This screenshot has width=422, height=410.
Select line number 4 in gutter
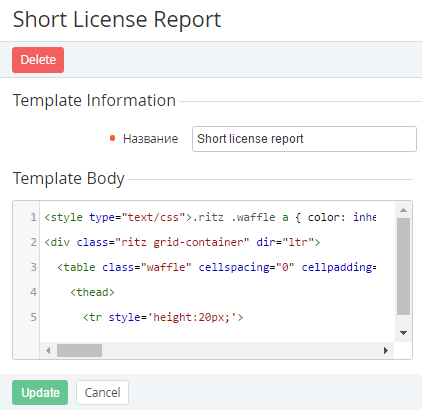(33, 292)
